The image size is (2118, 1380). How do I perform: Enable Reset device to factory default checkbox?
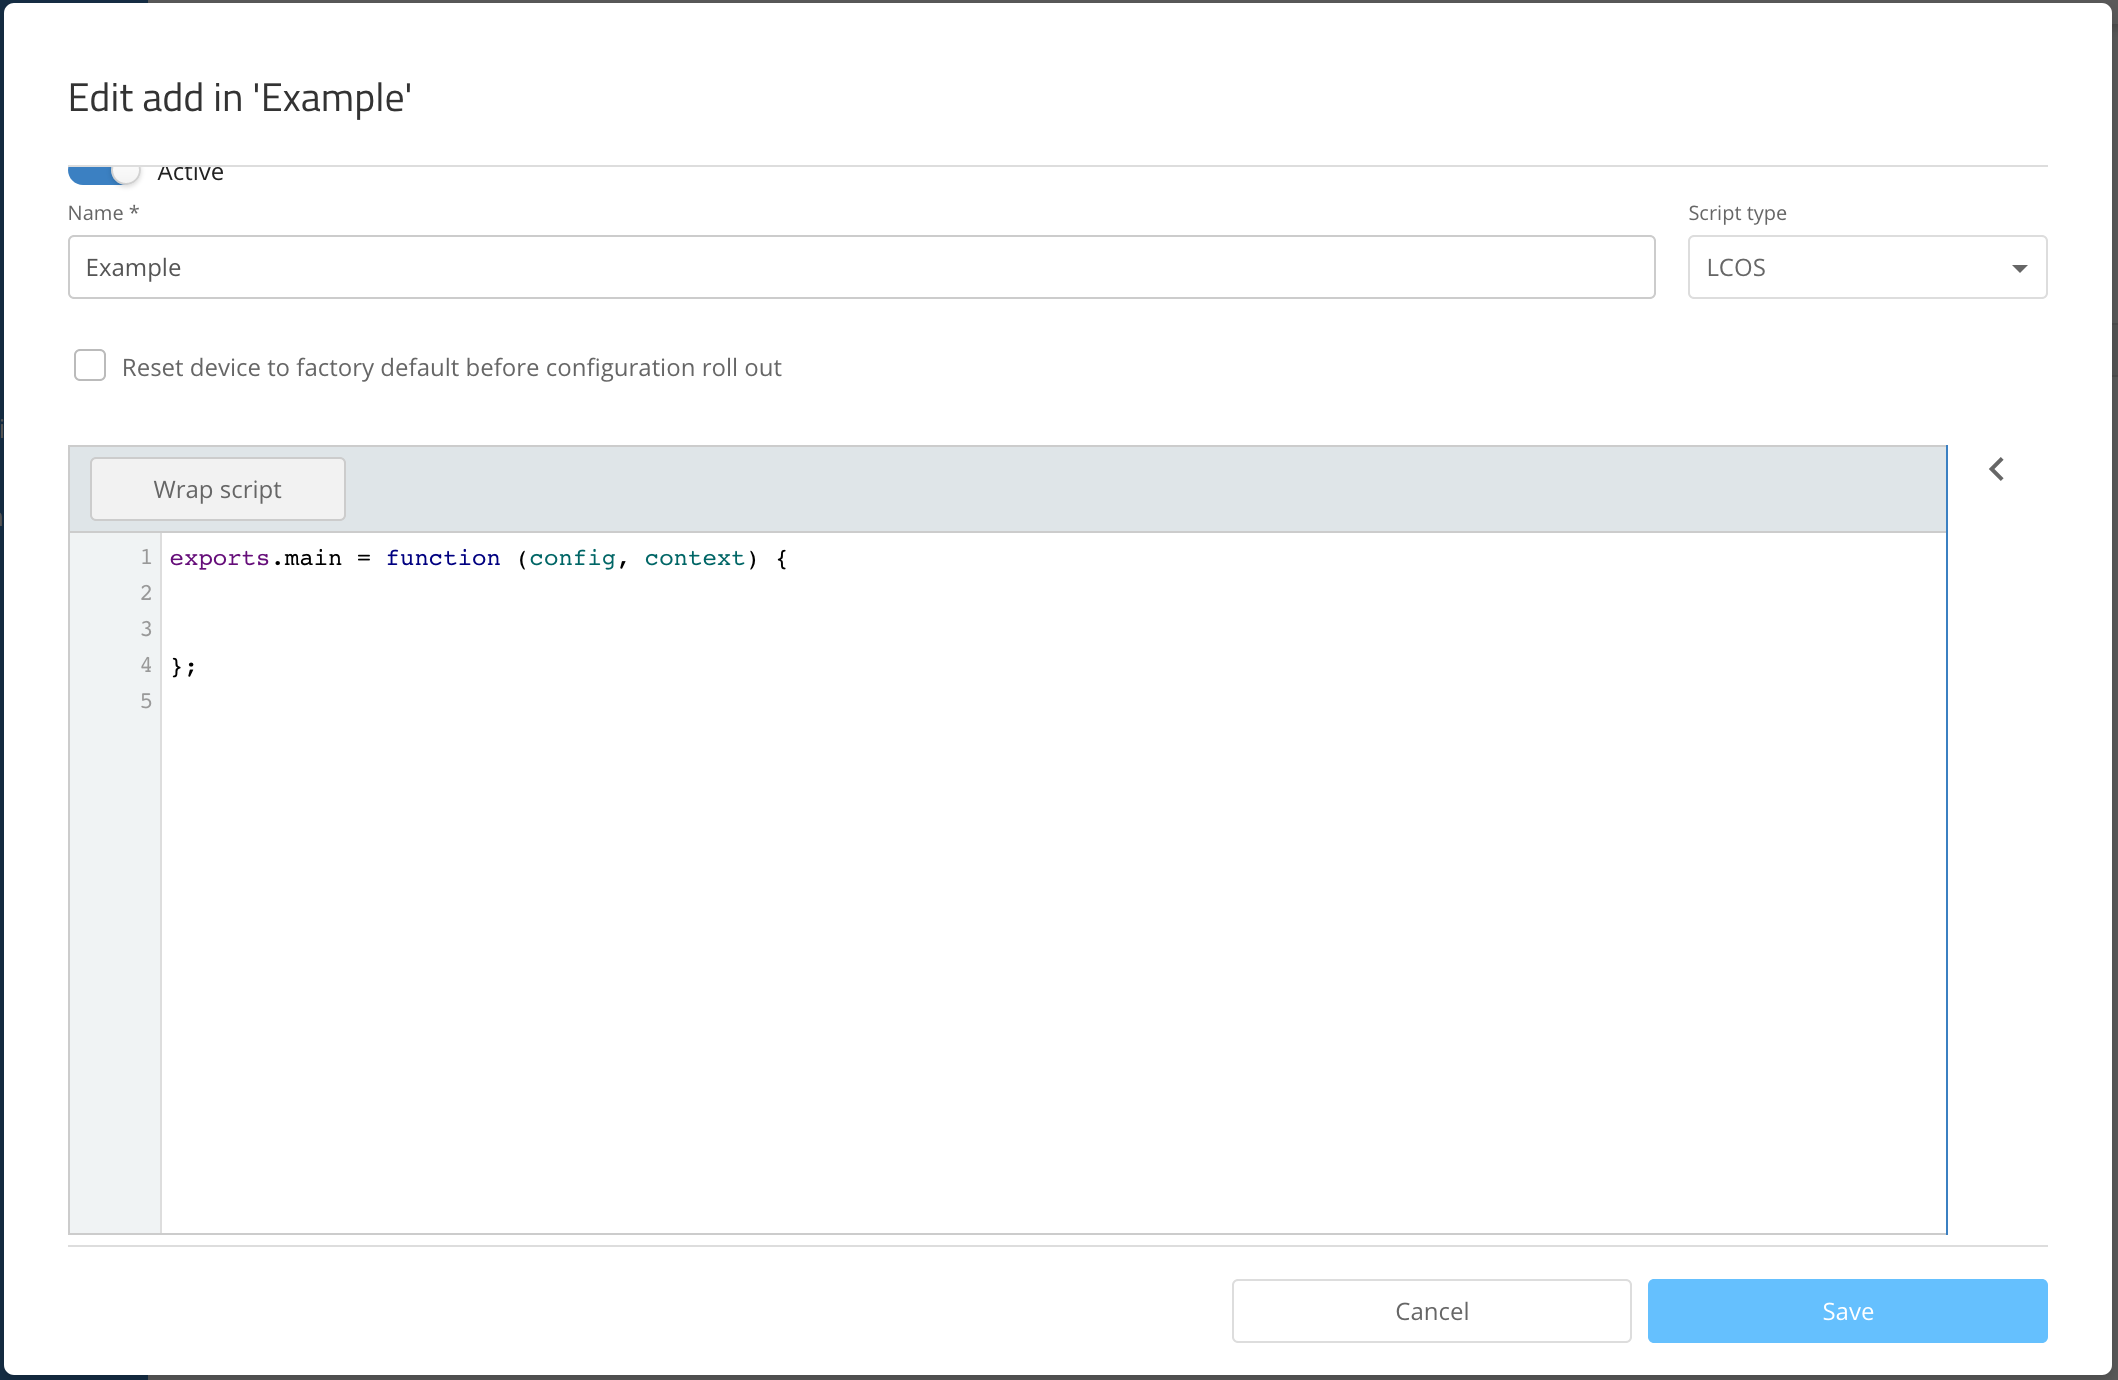(90, 366)
